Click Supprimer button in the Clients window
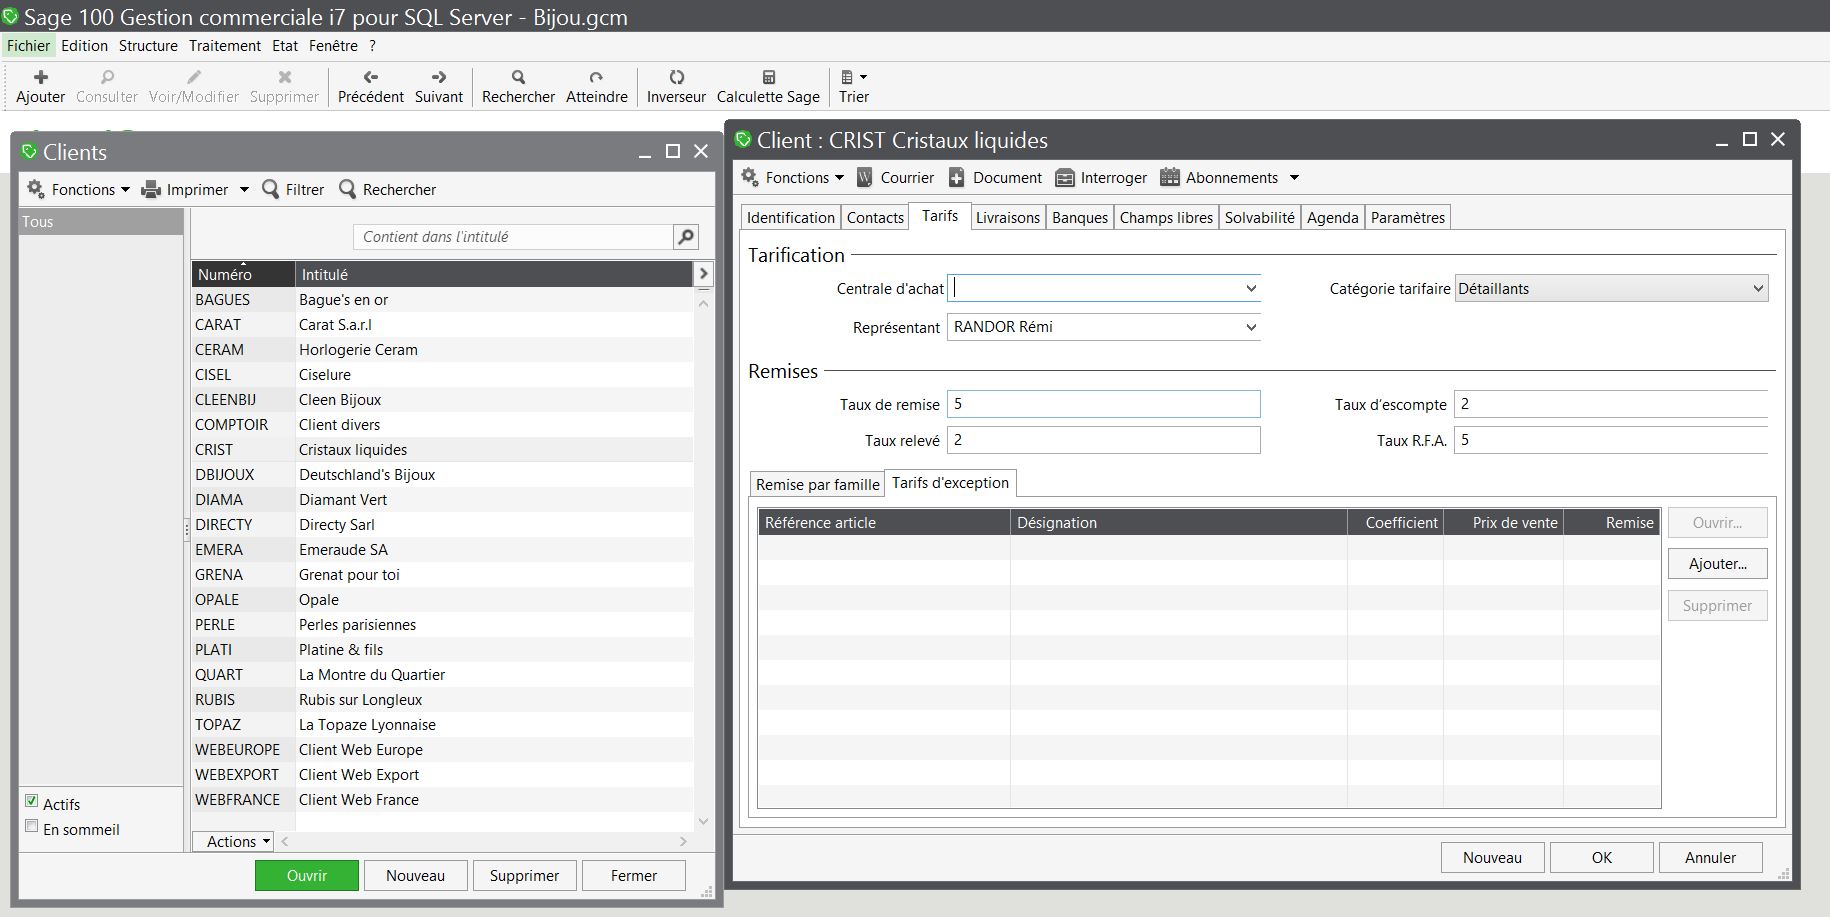 coord(524,875)
